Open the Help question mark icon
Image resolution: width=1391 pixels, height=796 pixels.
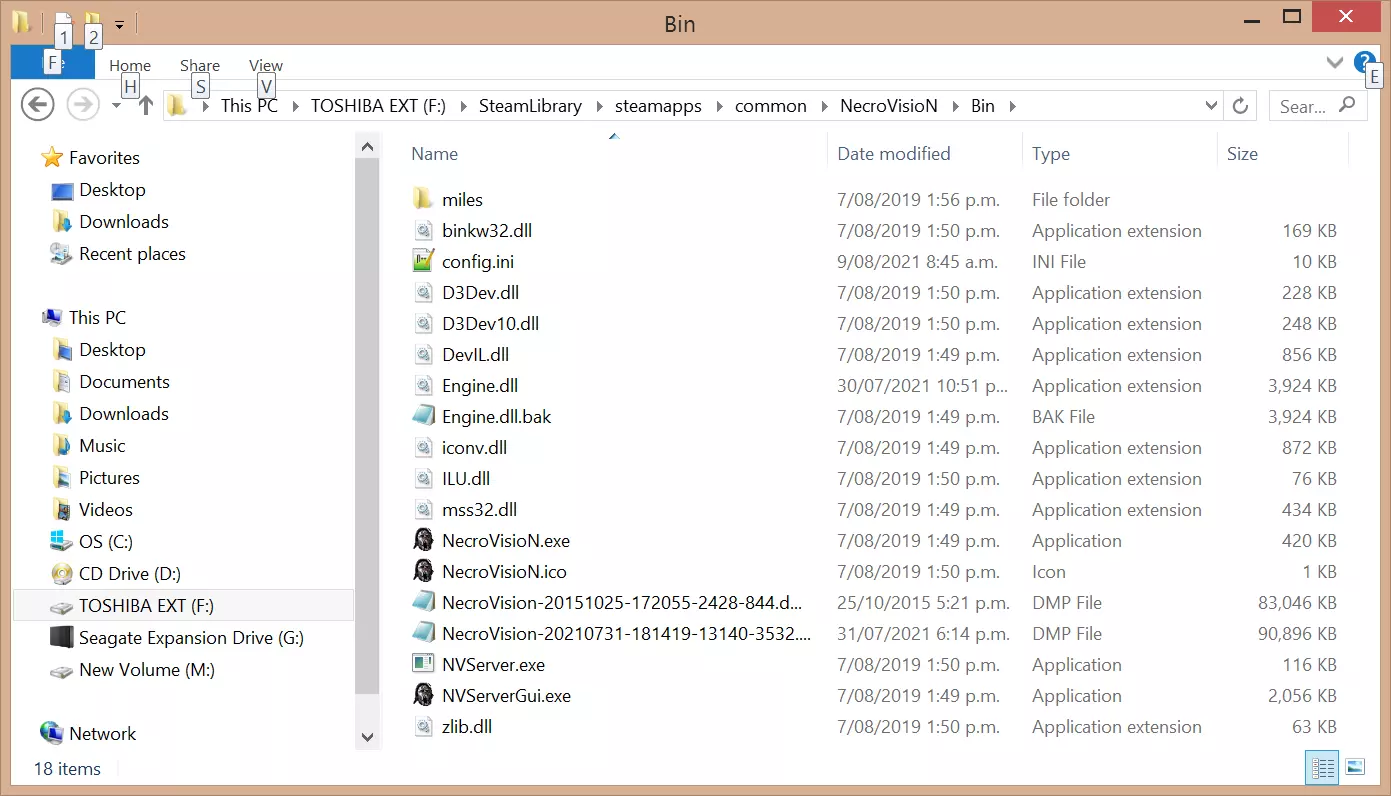1364,62
